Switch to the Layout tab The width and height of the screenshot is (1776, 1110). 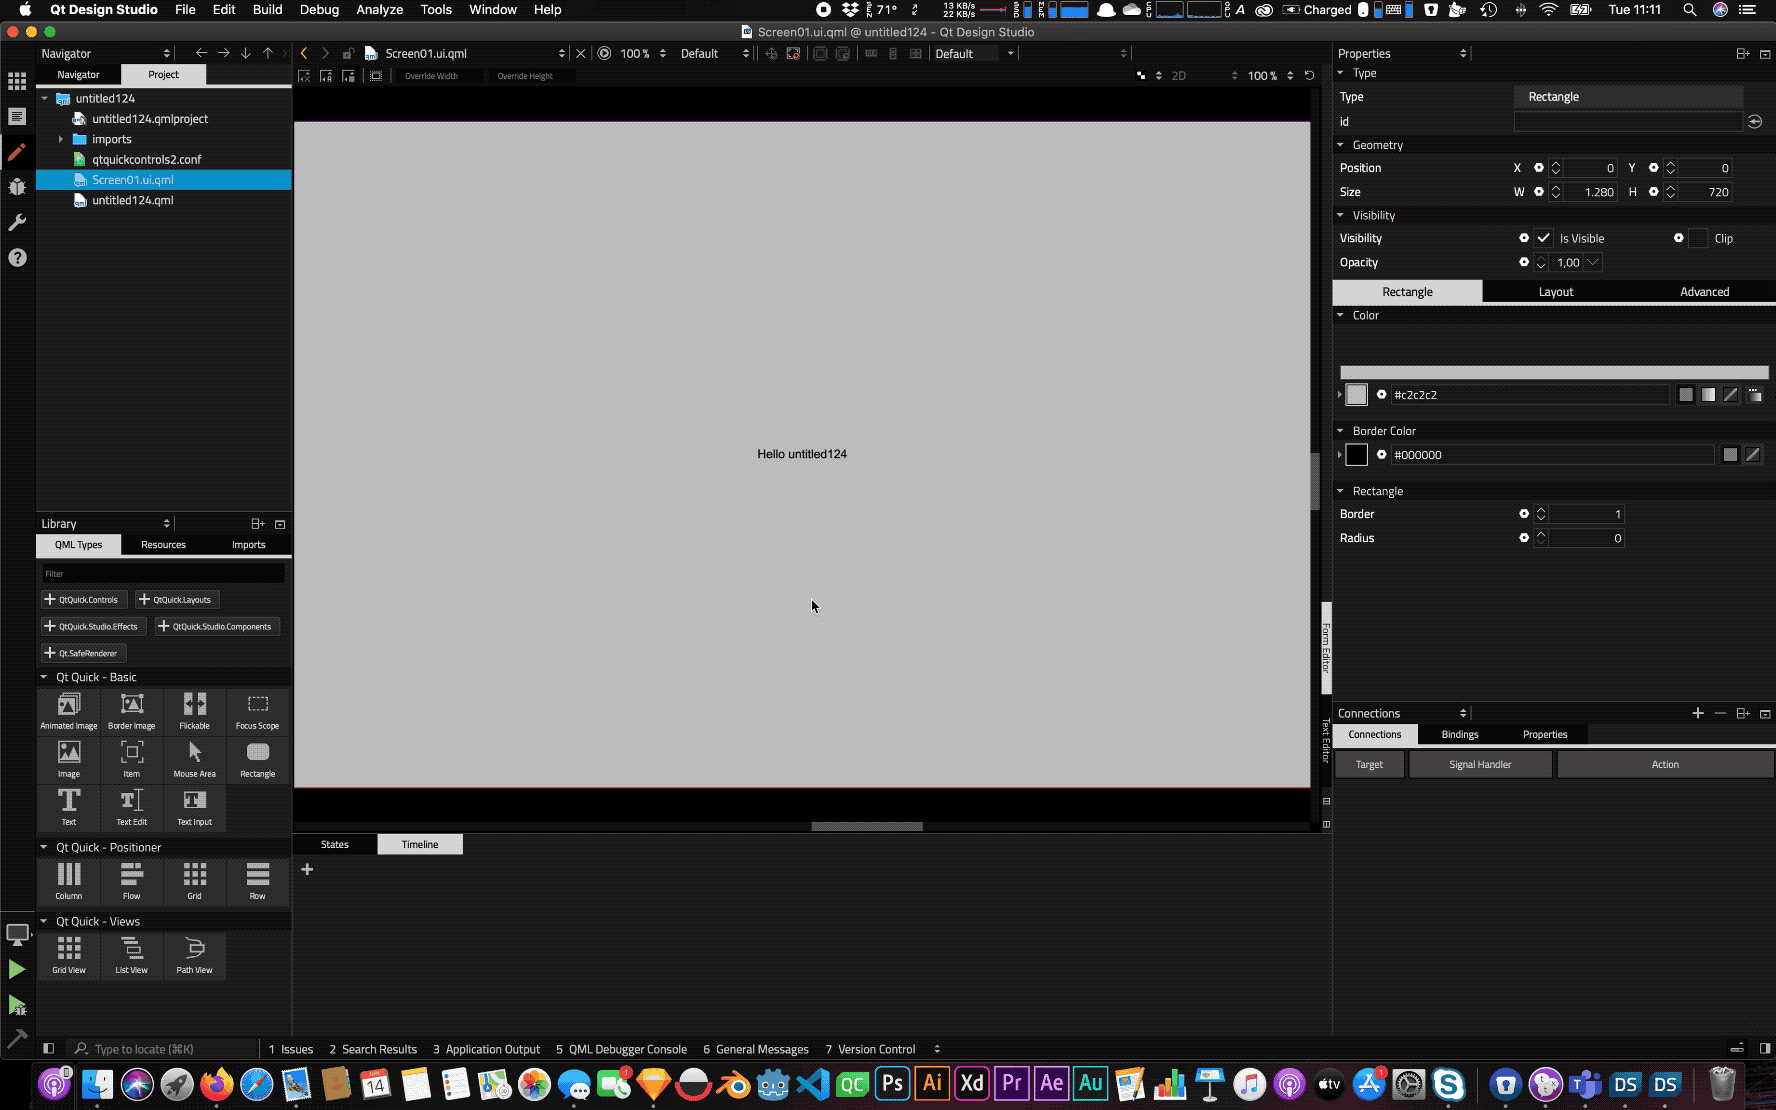click(x=1555, y=292)
